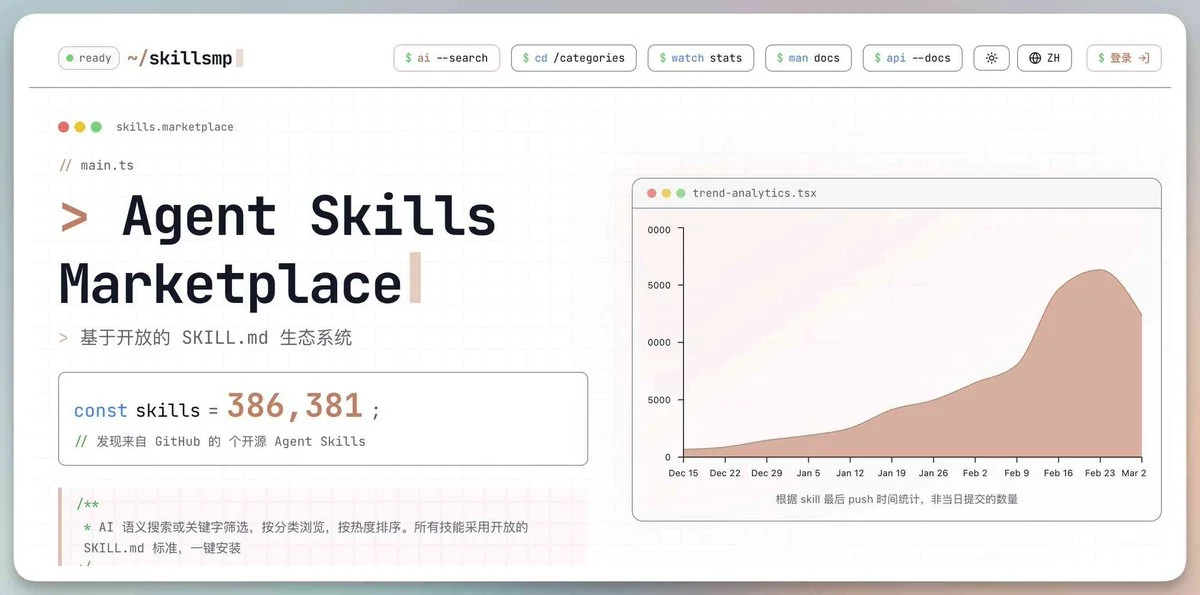The image size is (1200, 595).
Task: Click the green traffic-light dot beside skills.marketplace
Action: tap(96, 126)
